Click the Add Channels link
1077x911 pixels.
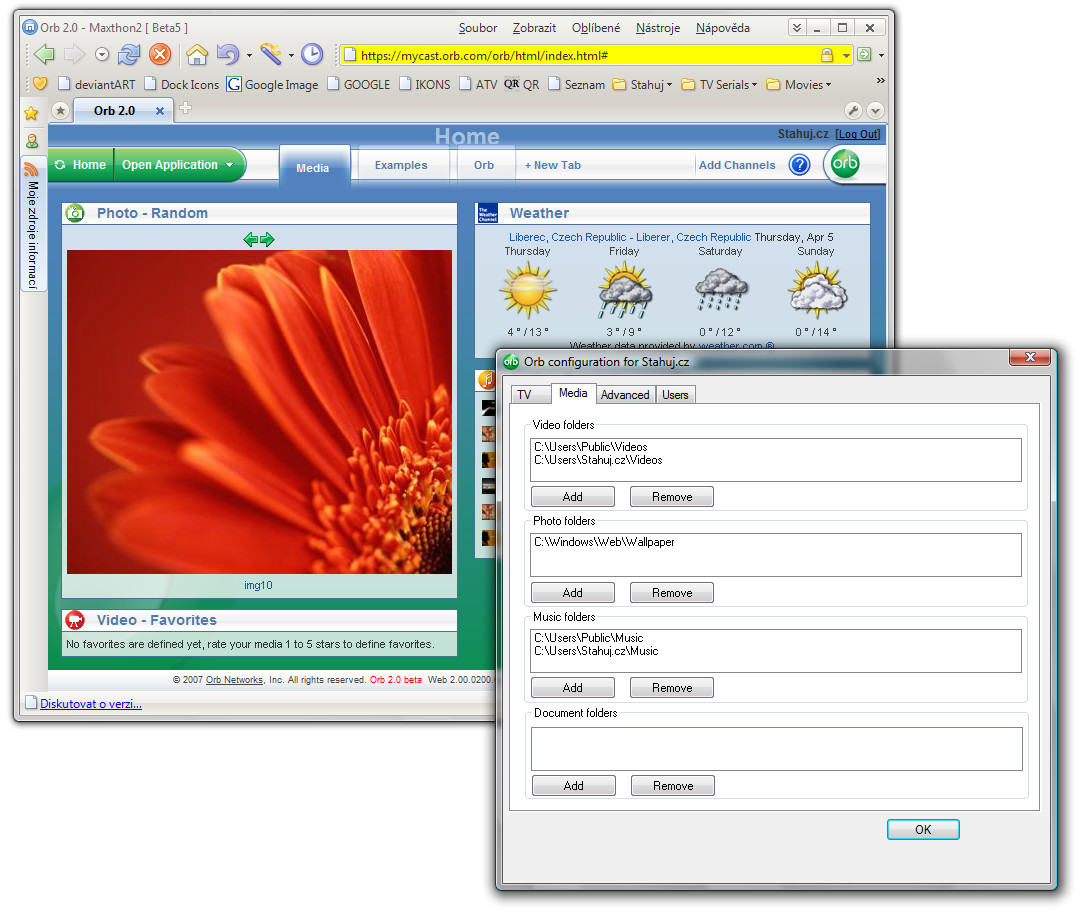point(737,165)
